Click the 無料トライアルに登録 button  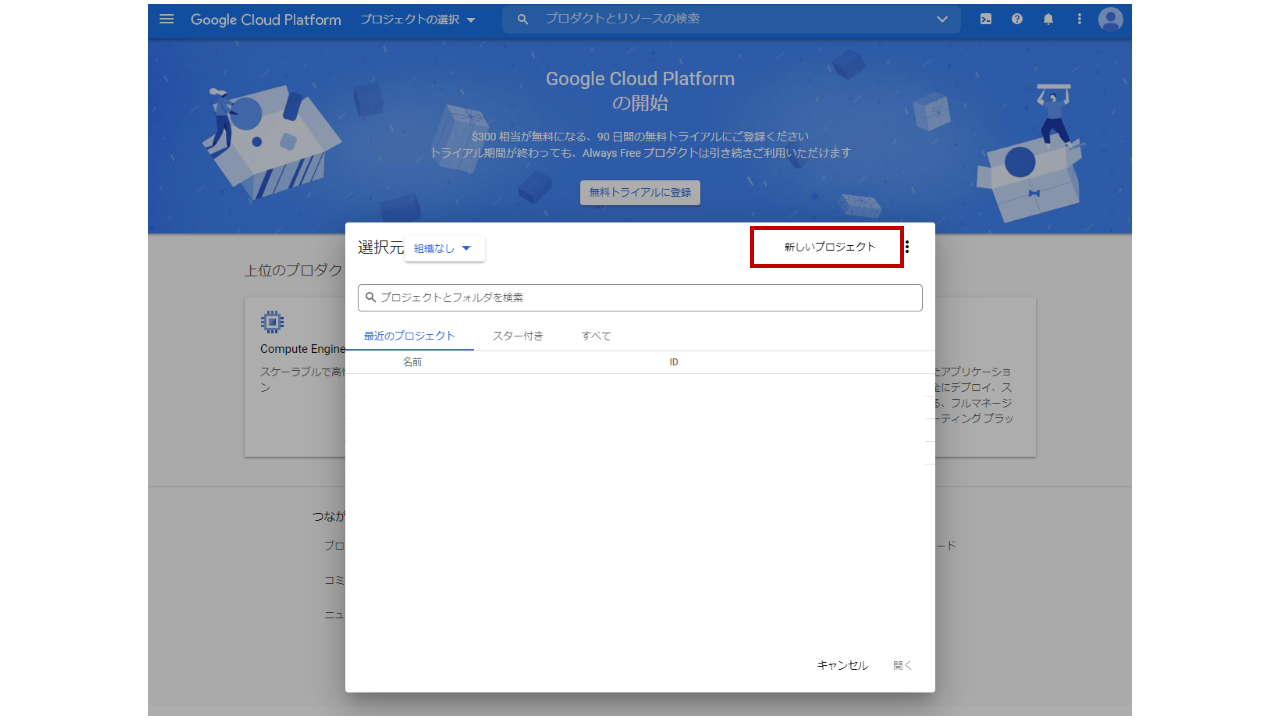coord(640,192)
